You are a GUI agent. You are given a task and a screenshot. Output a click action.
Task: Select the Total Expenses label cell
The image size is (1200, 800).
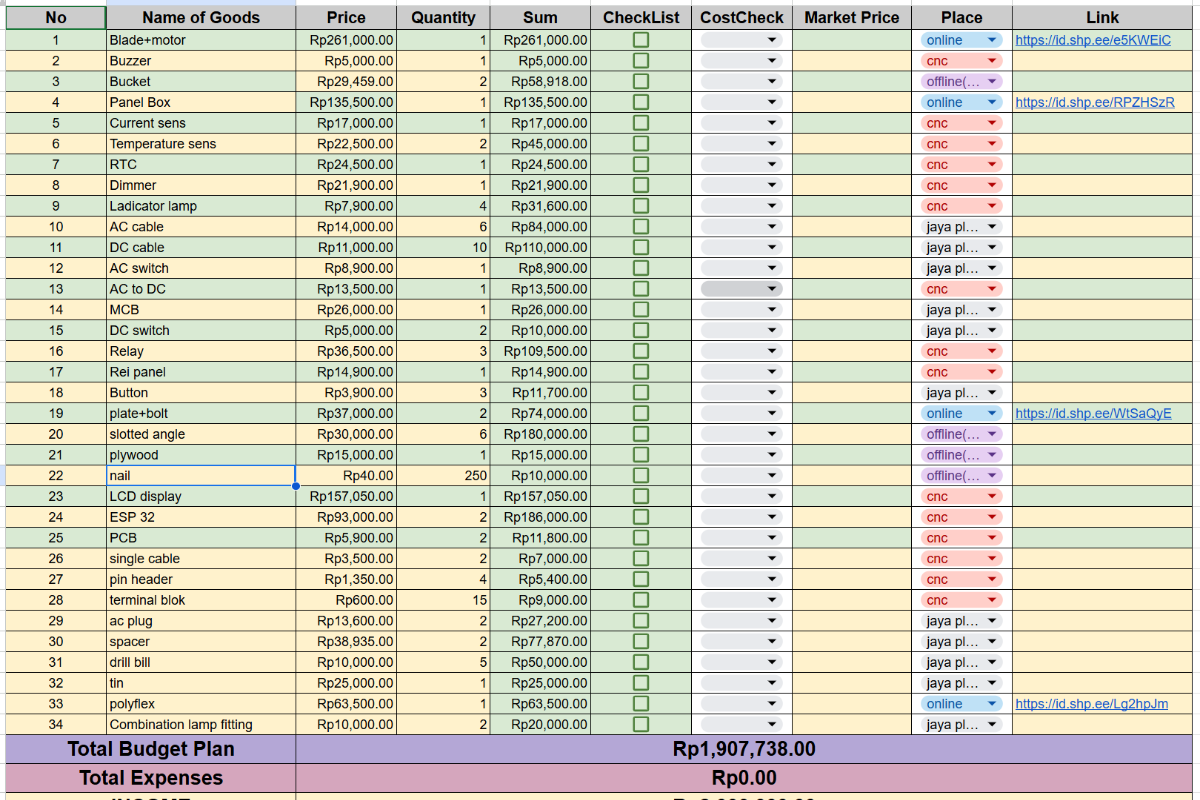coord(151,778)
